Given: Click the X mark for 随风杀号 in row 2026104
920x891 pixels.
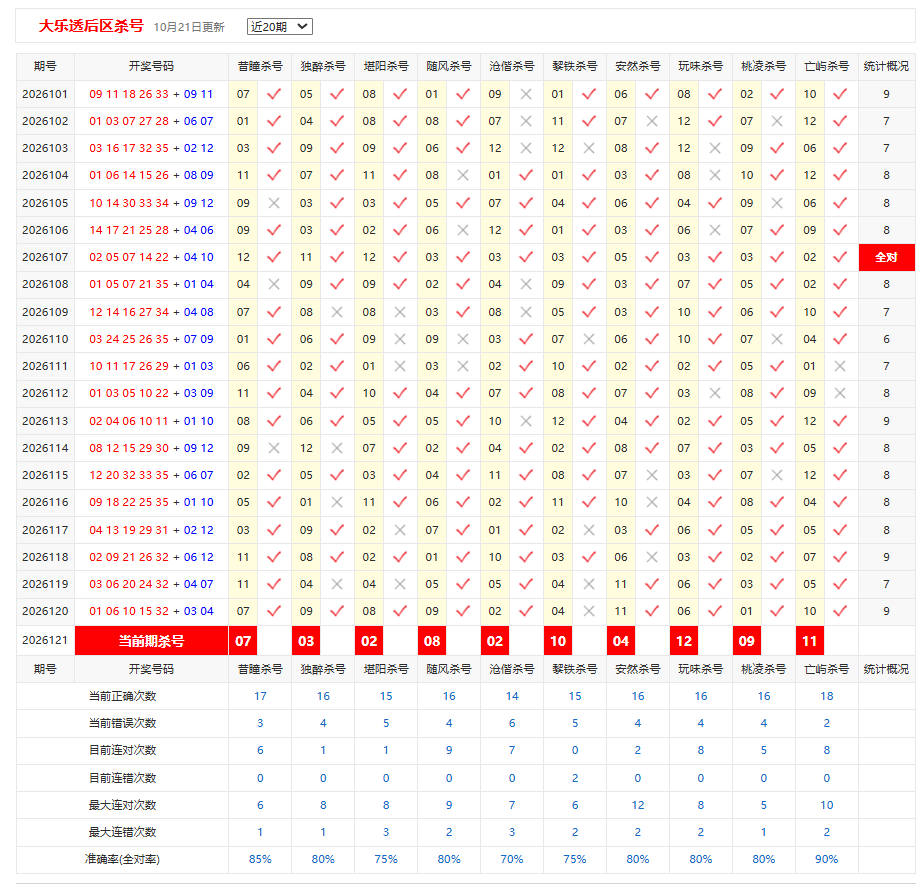Looking at the screenshot, I should (463, 175).
